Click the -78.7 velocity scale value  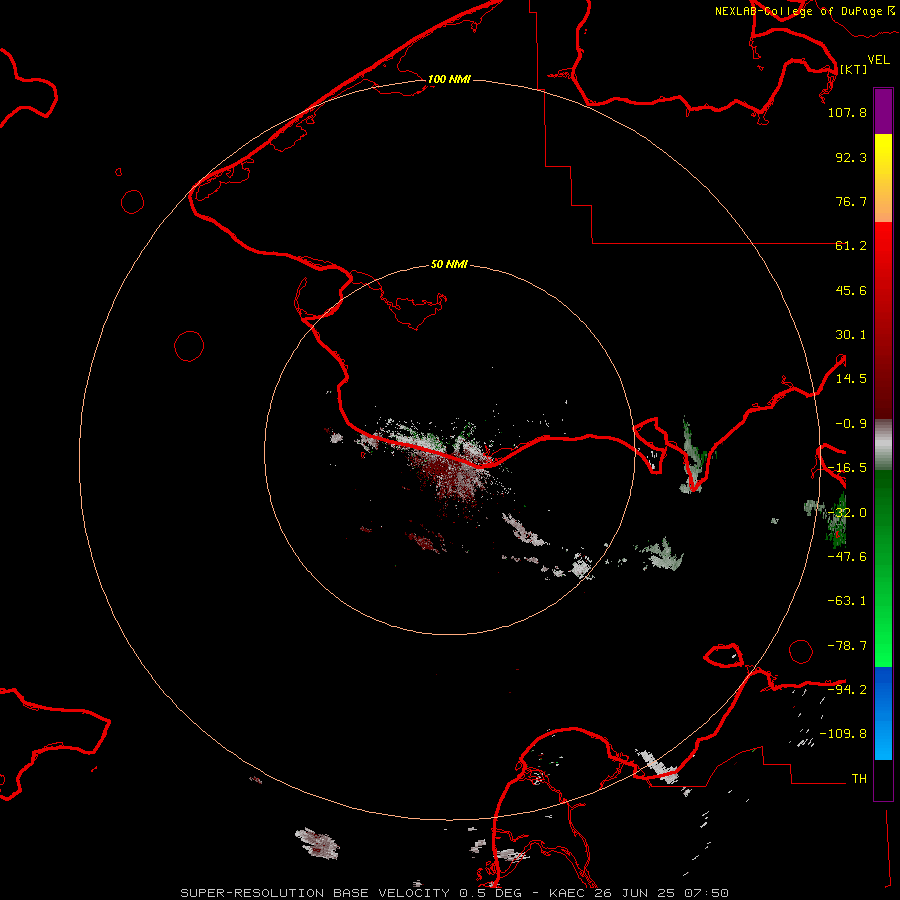pos(847,646)
